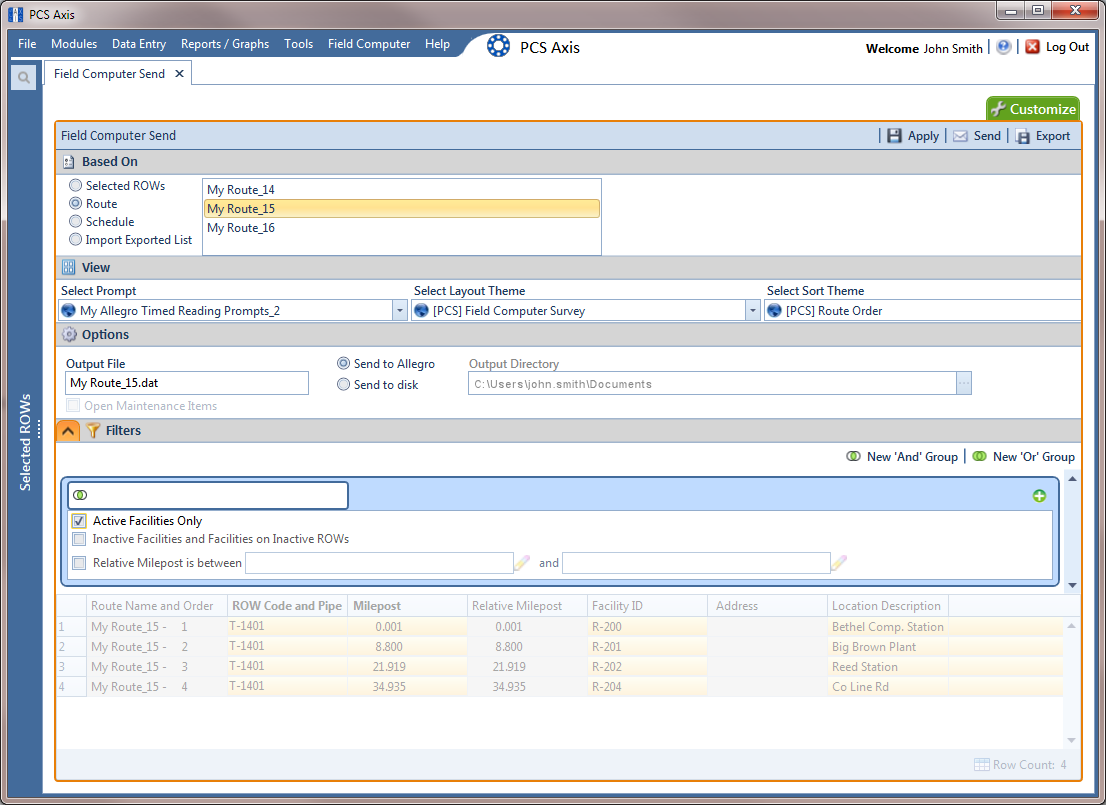Select My Route_16 in route list
The width and height of the screenshot is (1106, 805).
pyautogui.click(x=401, y=228)
